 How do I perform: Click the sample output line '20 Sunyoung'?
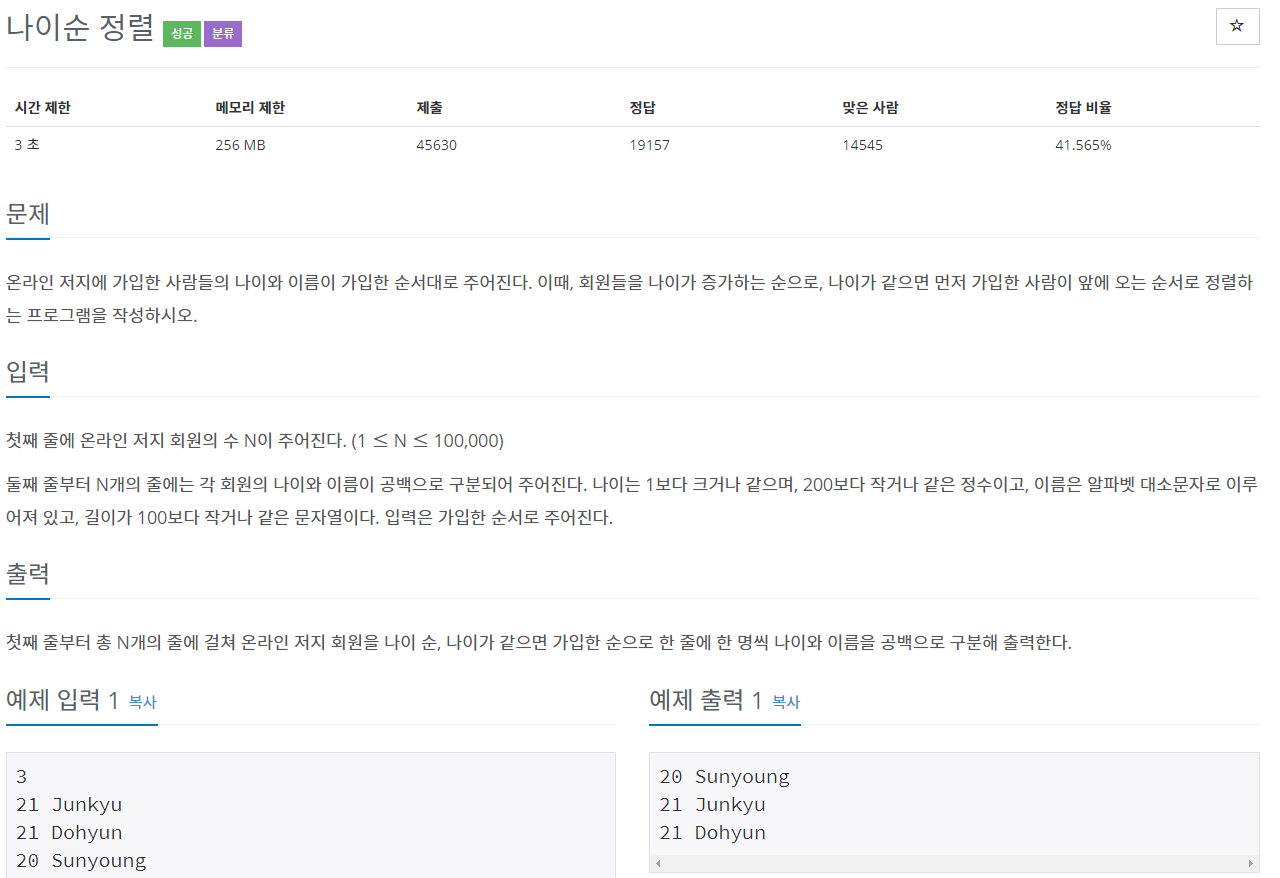tap(724, 777)
